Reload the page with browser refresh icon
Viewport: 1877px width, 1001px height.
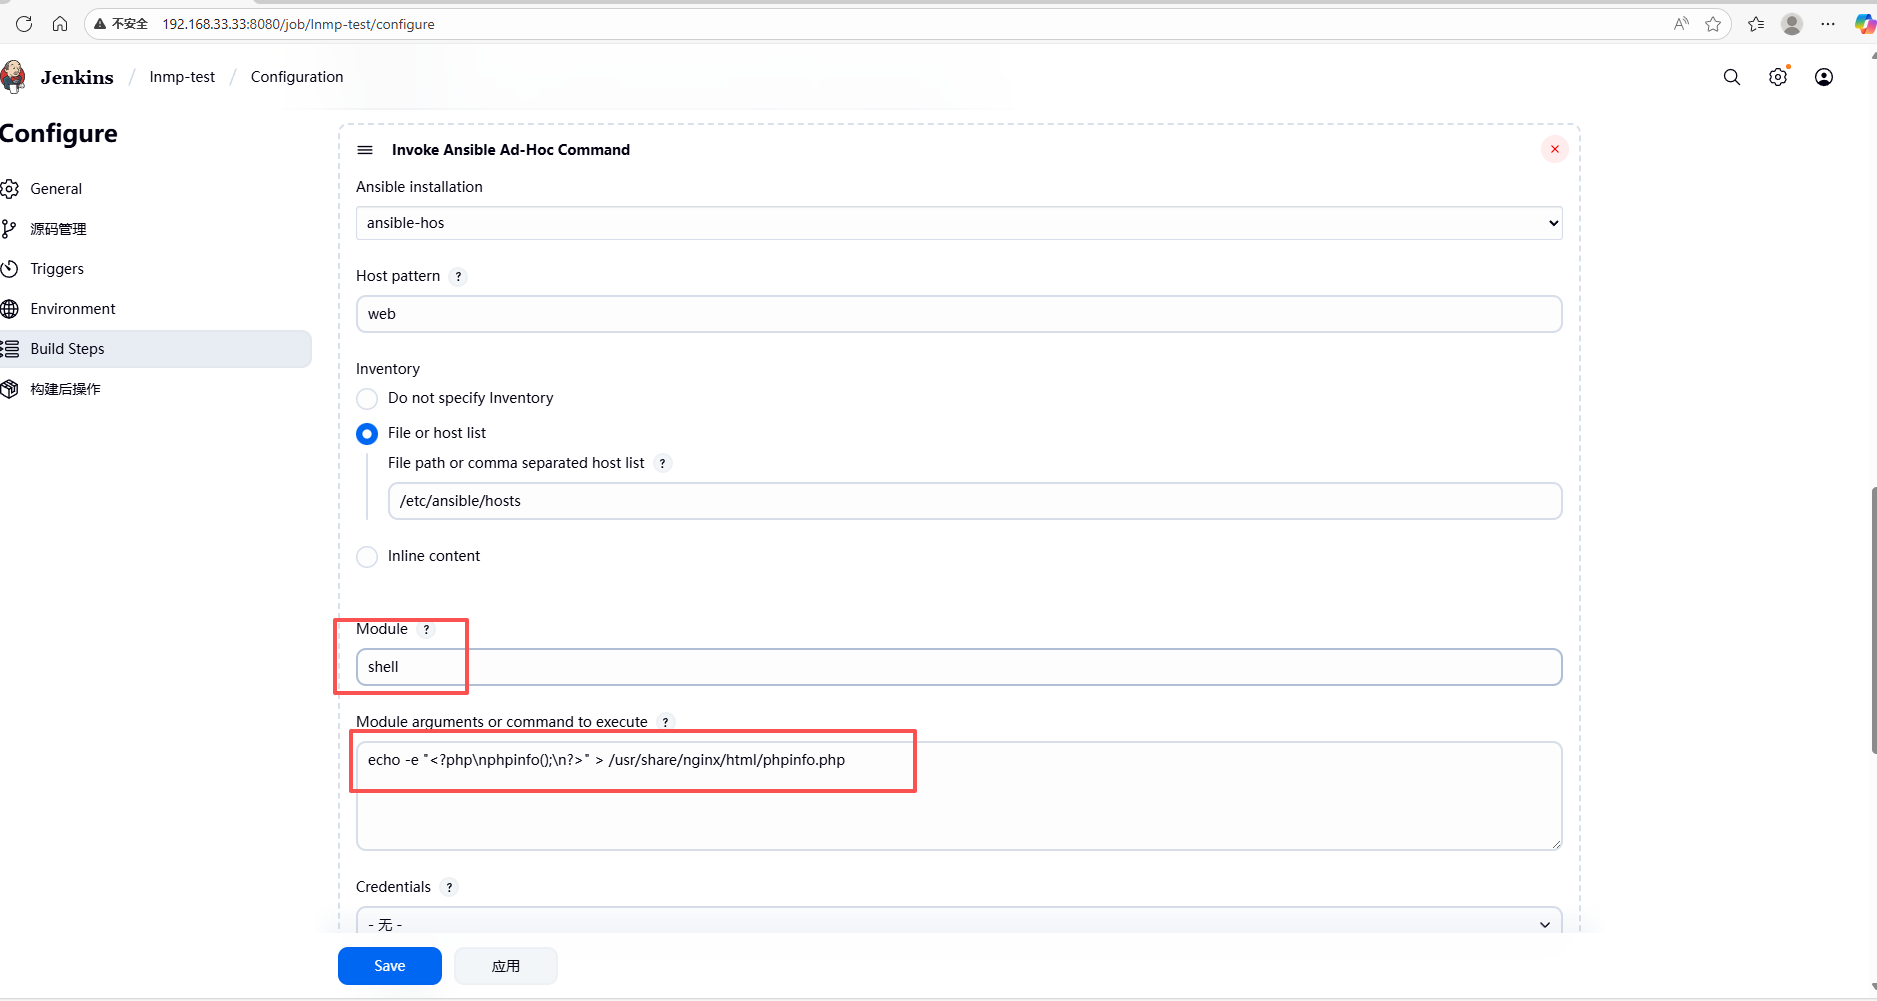click(x=24, y=24)
